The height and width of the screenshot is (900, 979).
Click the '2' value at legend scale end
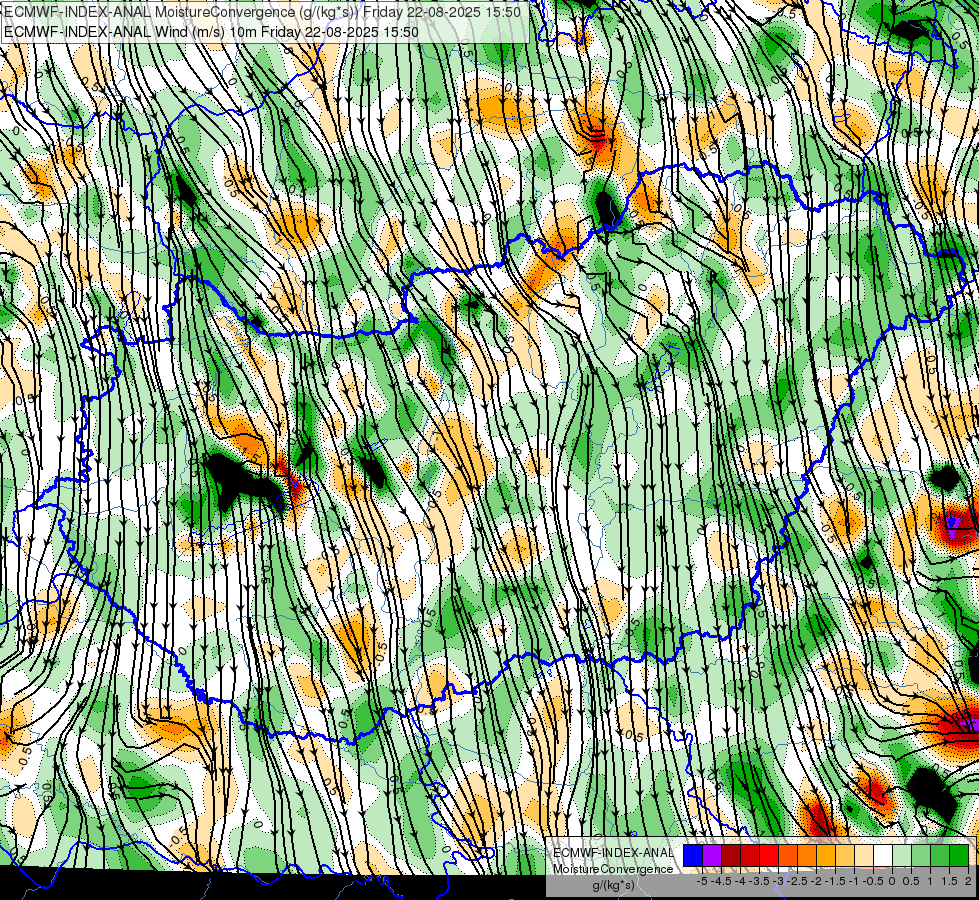(x=968, y=881)
